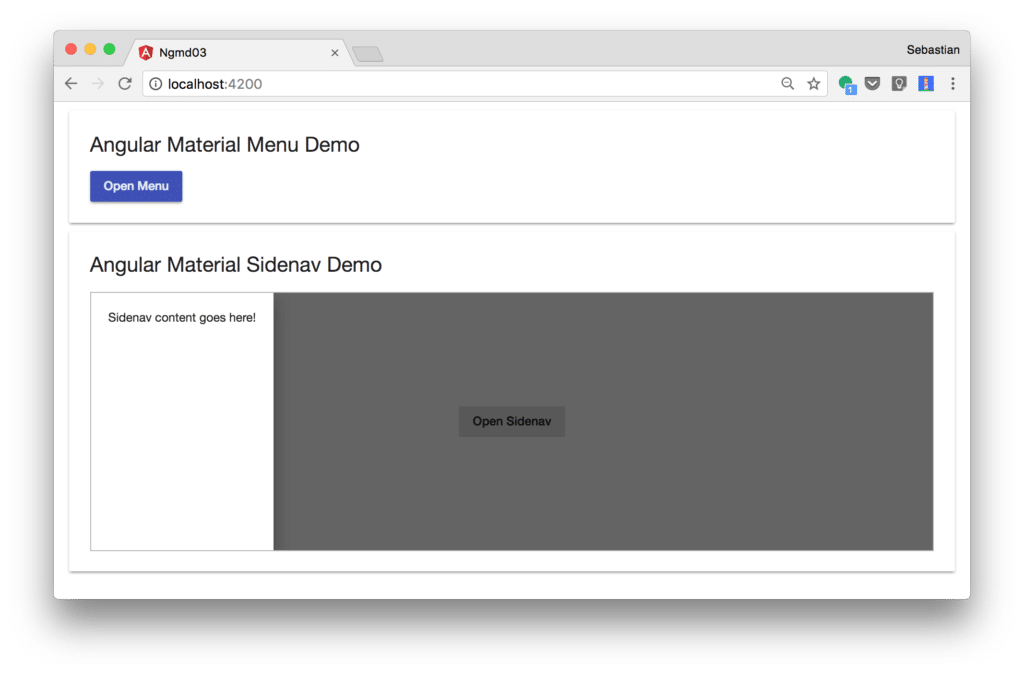The image size is (1024, 676).
Task: Open Chrome's three-dot menu
Action: [953, 84]
